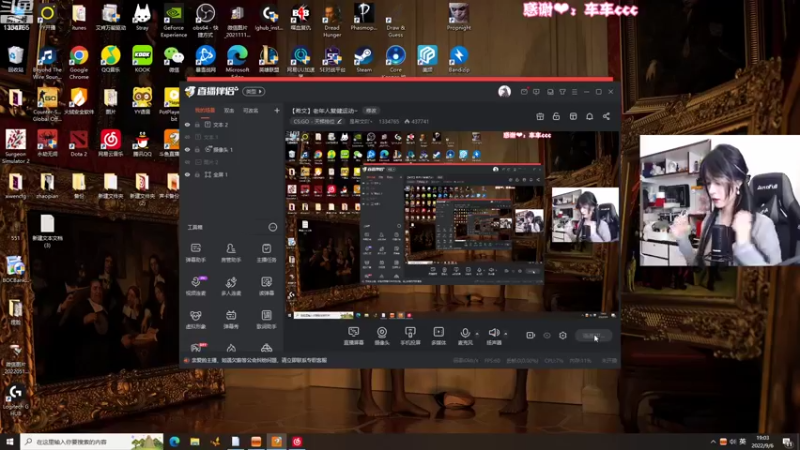Click the announcement notice in the status bar

[x=255, y=360]
